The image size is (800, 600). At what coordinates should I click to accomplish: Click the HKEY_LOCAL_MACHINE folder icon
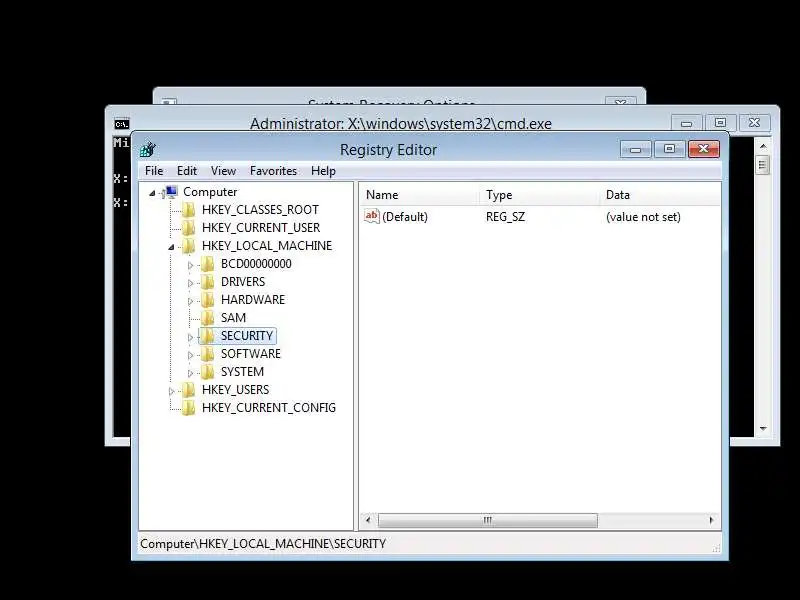pos(188,246)
